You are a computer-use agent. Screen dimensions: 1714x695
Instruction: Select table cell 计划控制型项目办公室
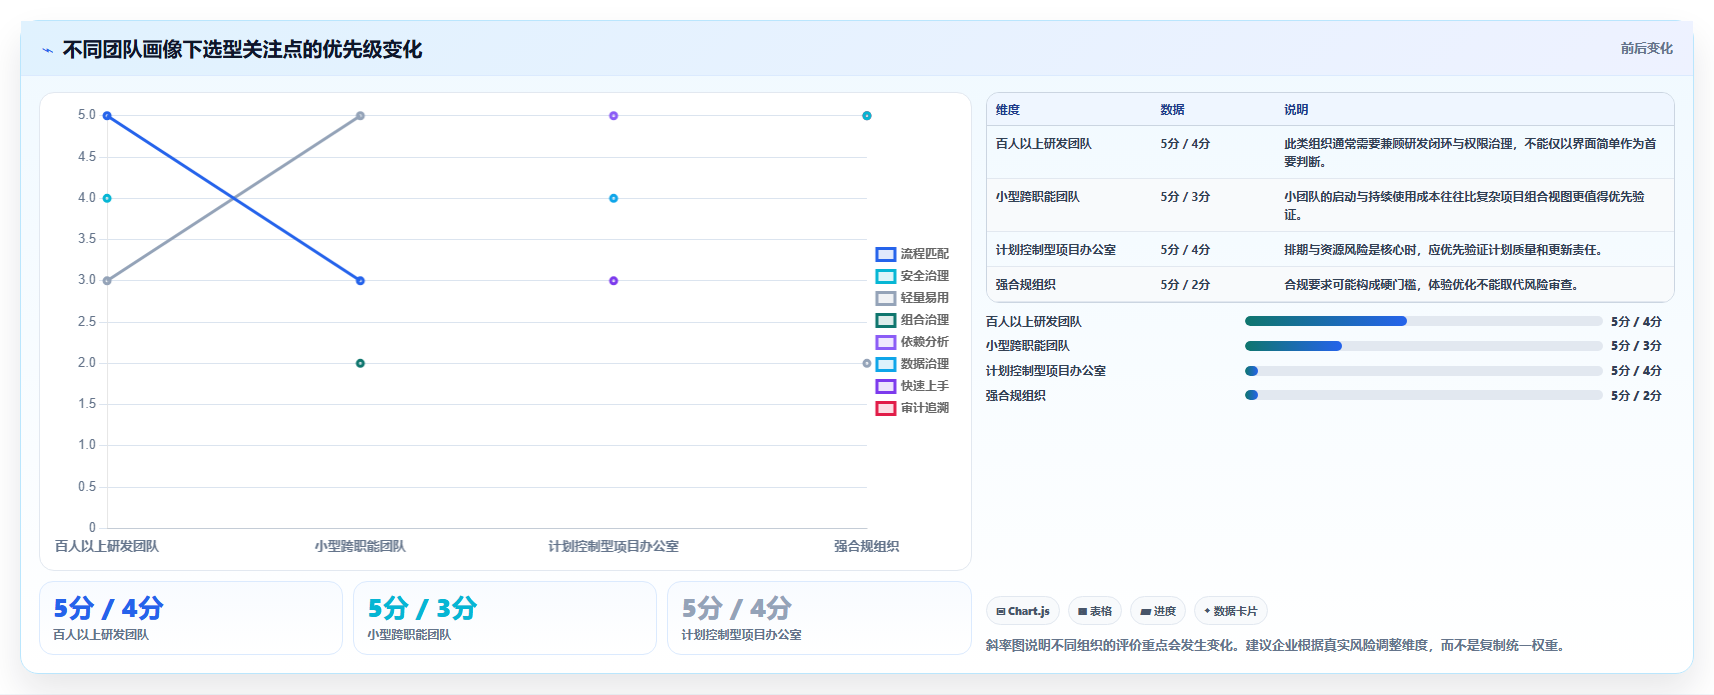tap(1055, 250)
